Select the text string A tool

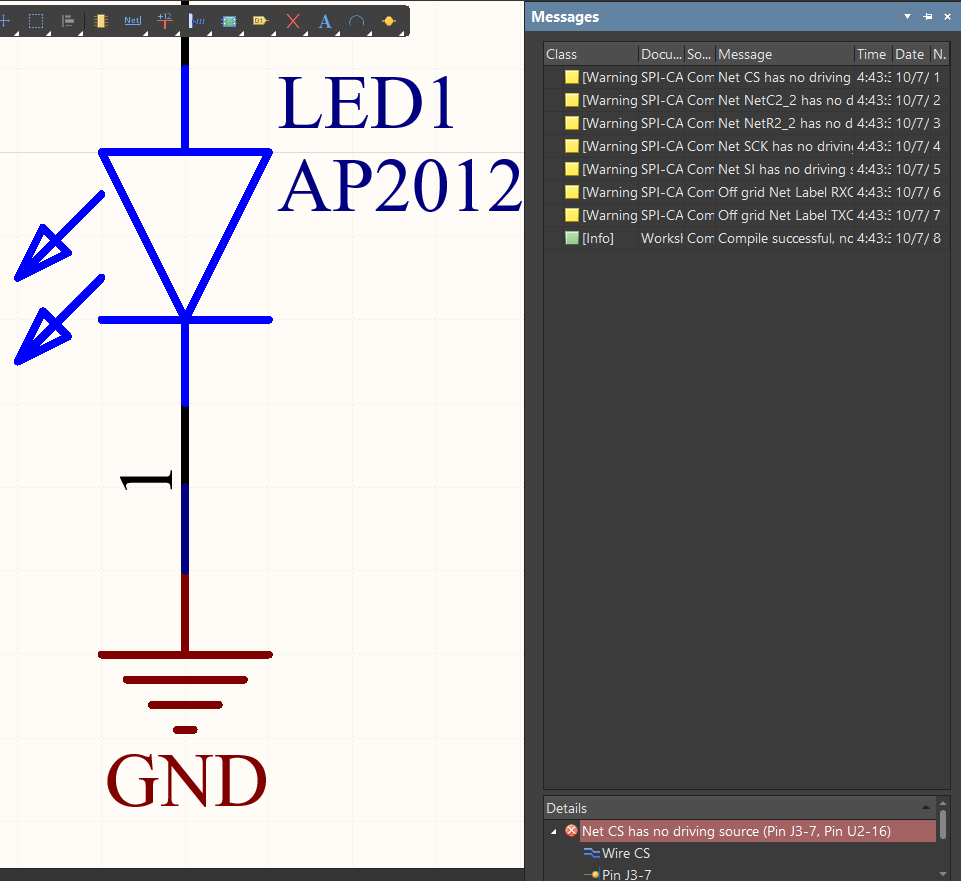tap(325, 21)
